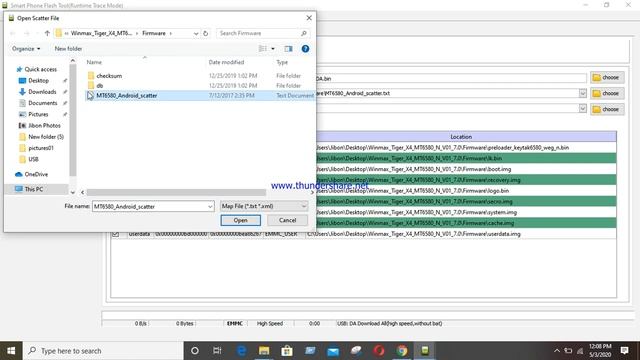The height and width of the screenshot is (360, 640).
Task: Launch Opera browser from taskbar
Action: click(379, 351)
